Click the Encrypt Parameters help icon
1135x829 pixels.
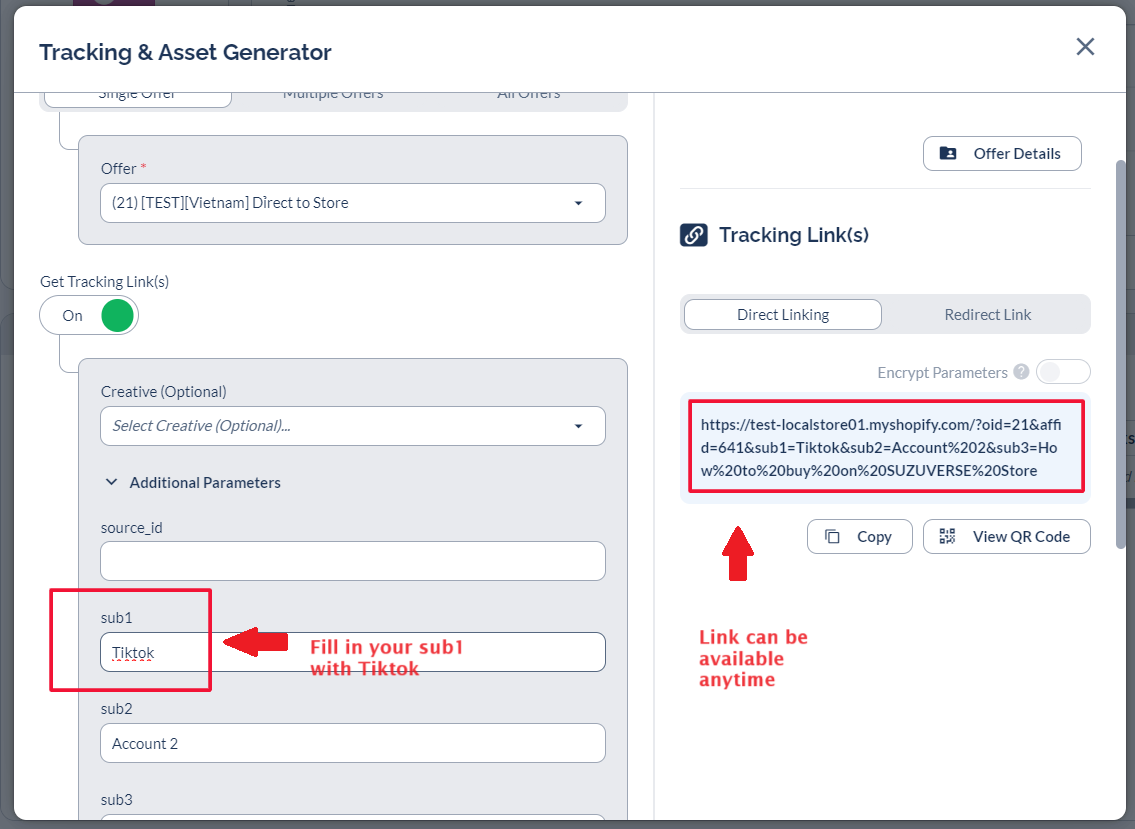click(1021, 372)
